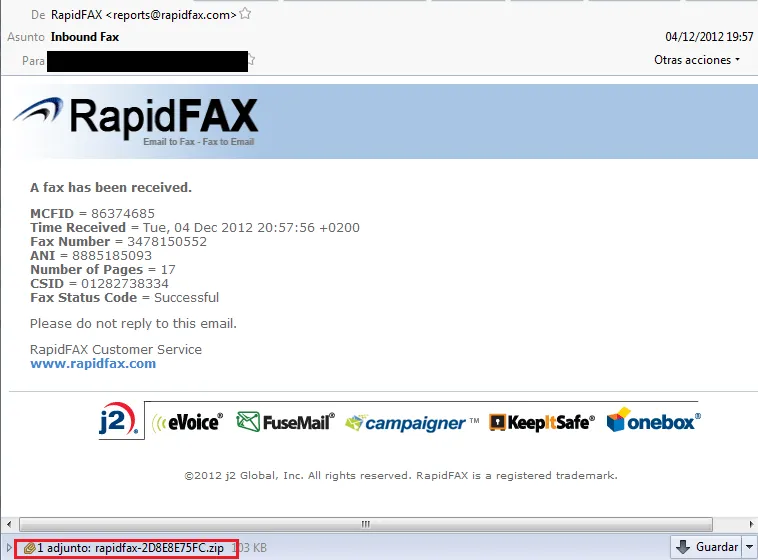Click the eVoice logo

pos(188,422)
